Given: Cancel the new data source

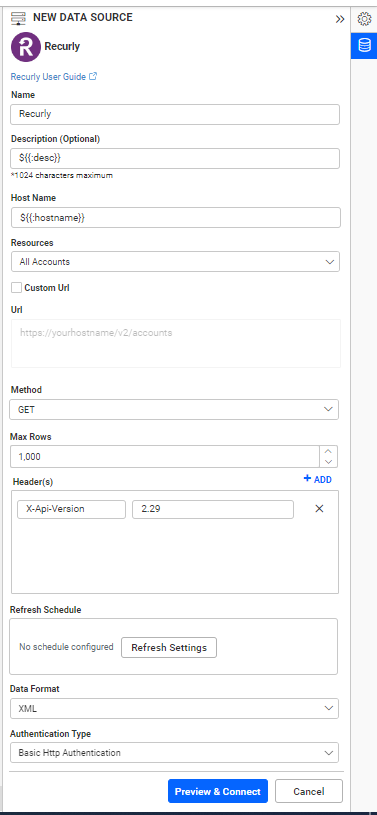Looking at the screenshot, I should click(309, 792).
